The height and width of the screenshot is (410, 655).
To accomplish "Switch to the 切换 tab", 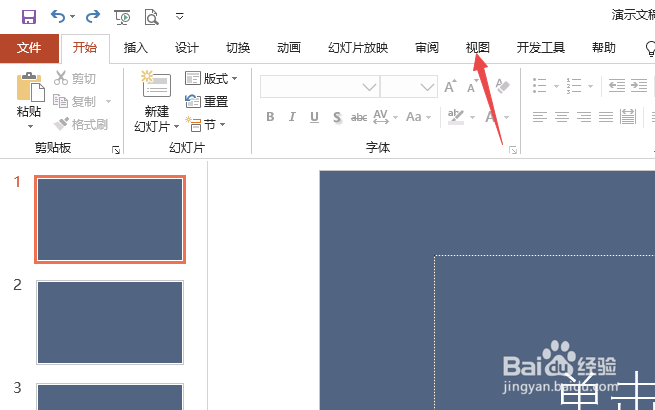I will click(238, 48).
